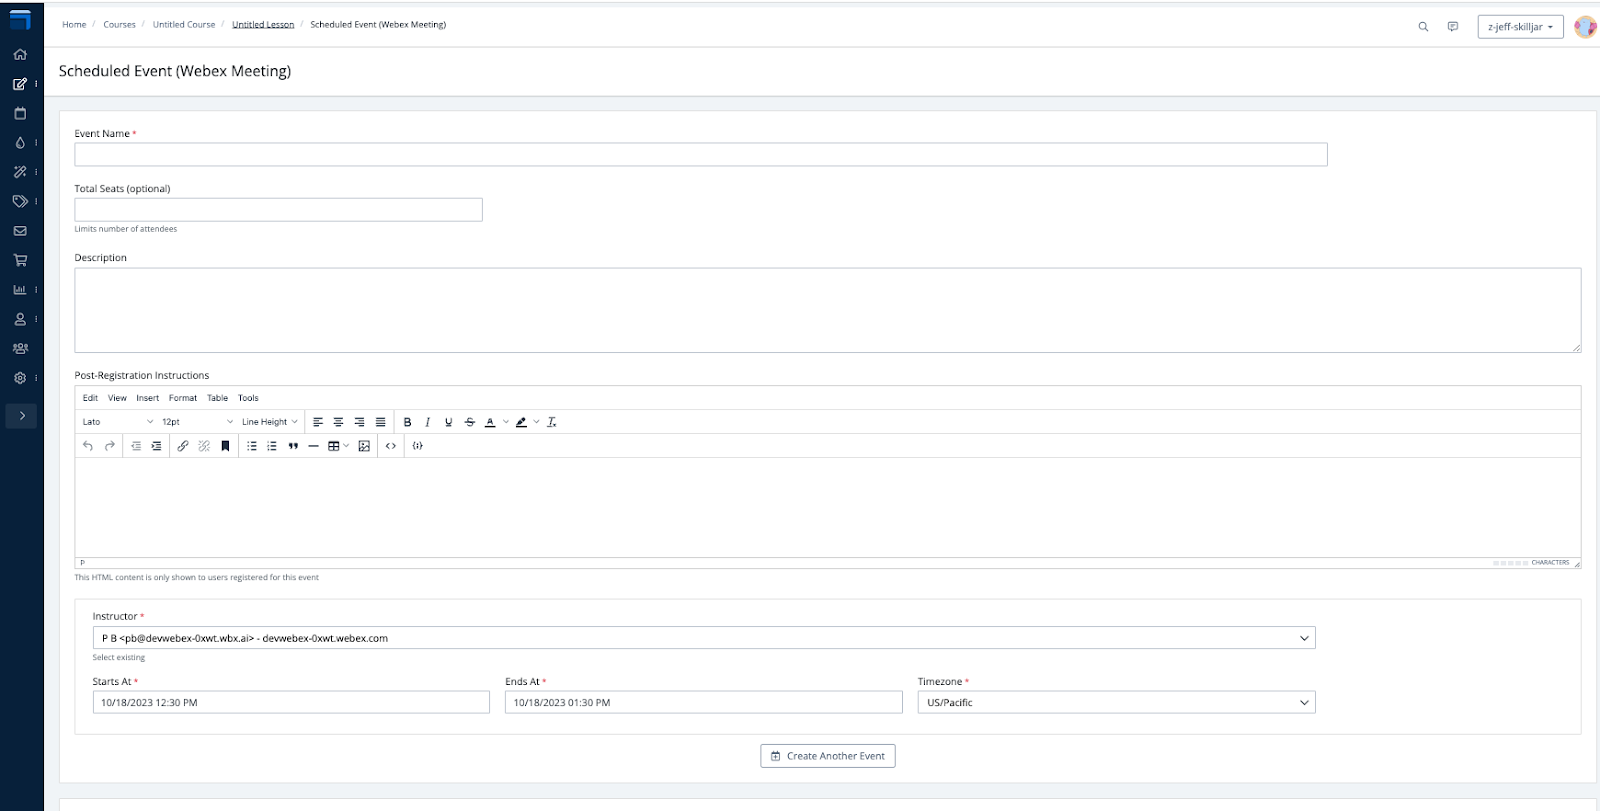
Task: Open the Instructor dropdown
Action: [703, 638]
